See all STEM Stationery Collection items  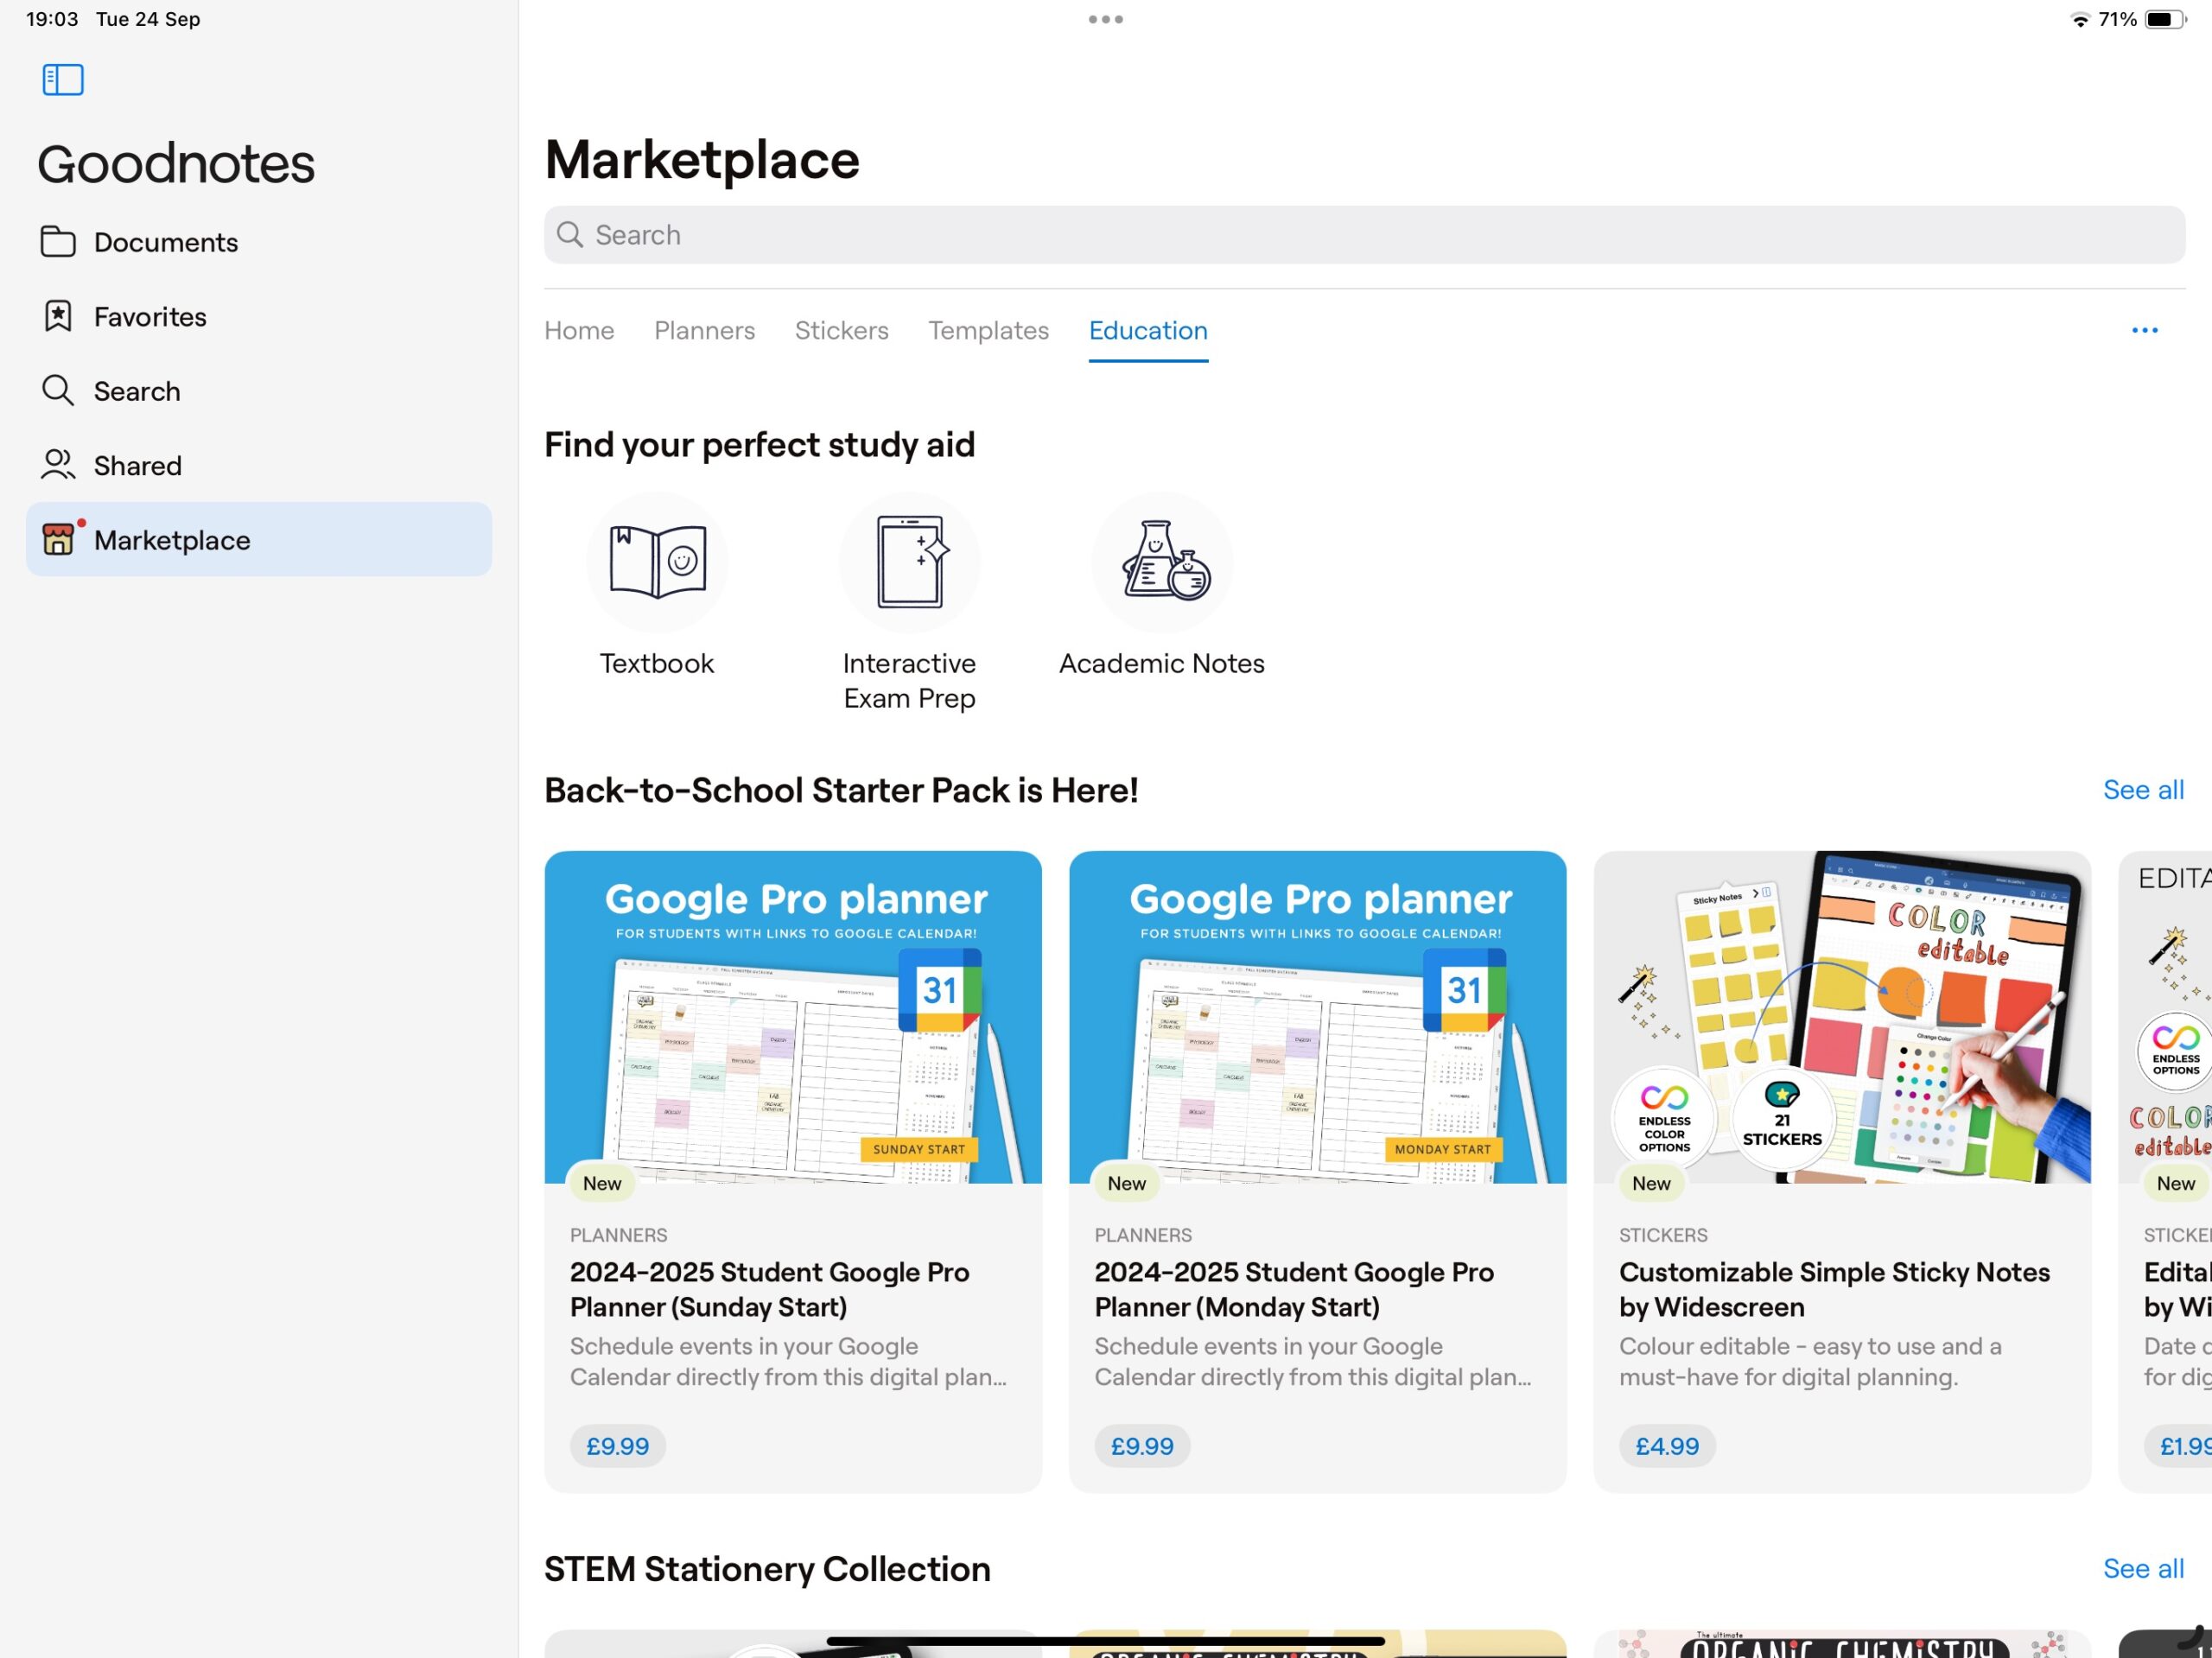tap(2143, 1568)
